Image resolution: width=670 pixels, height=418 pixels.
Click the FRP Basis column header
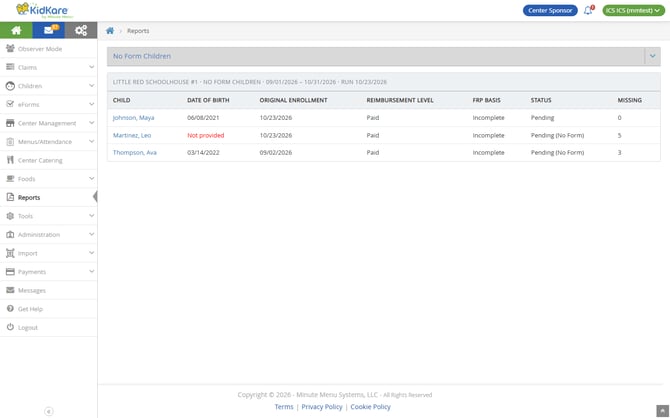(486, 100)
